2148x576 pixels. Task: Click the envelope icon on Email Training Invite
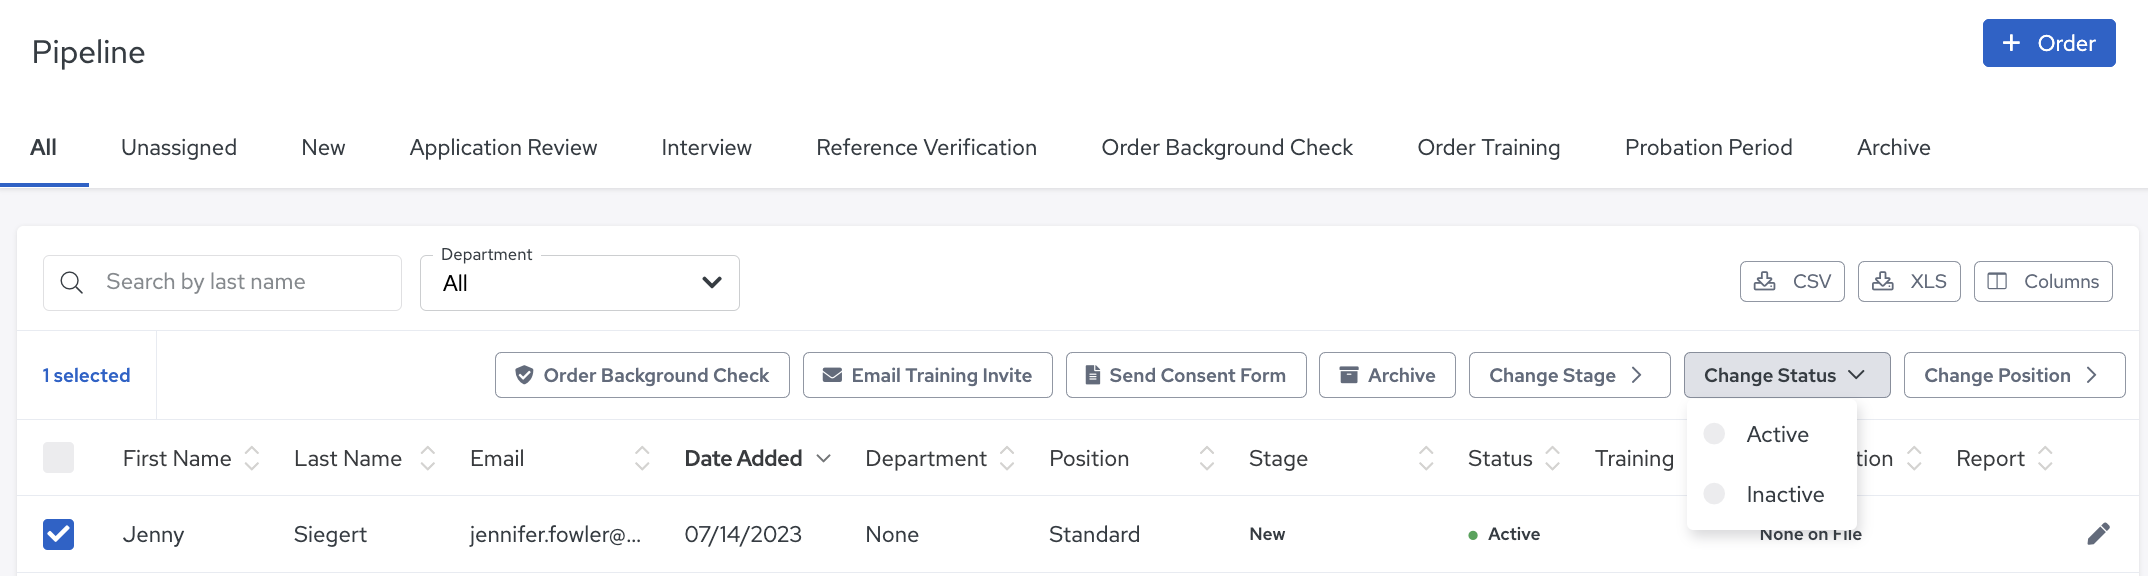[832, 375]
